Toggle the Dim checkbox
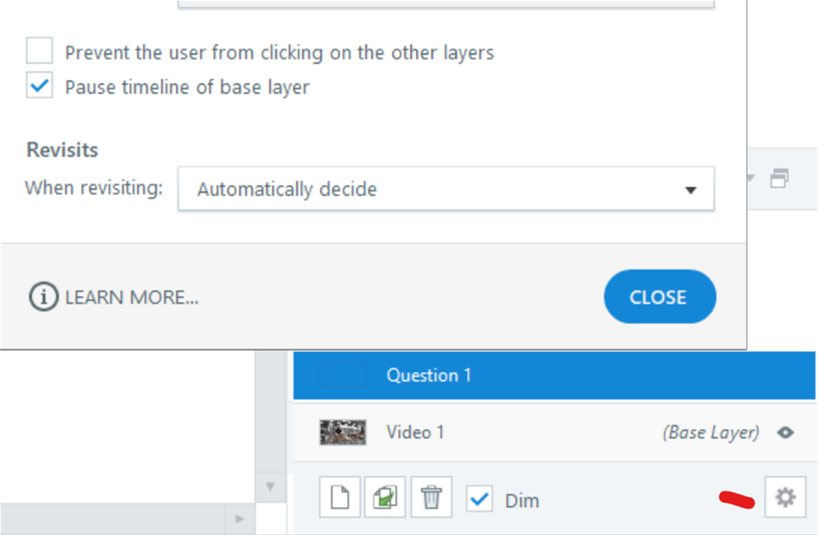Image resolution: width=819 pixels, height=535 pixels. [x=479, y=499]
